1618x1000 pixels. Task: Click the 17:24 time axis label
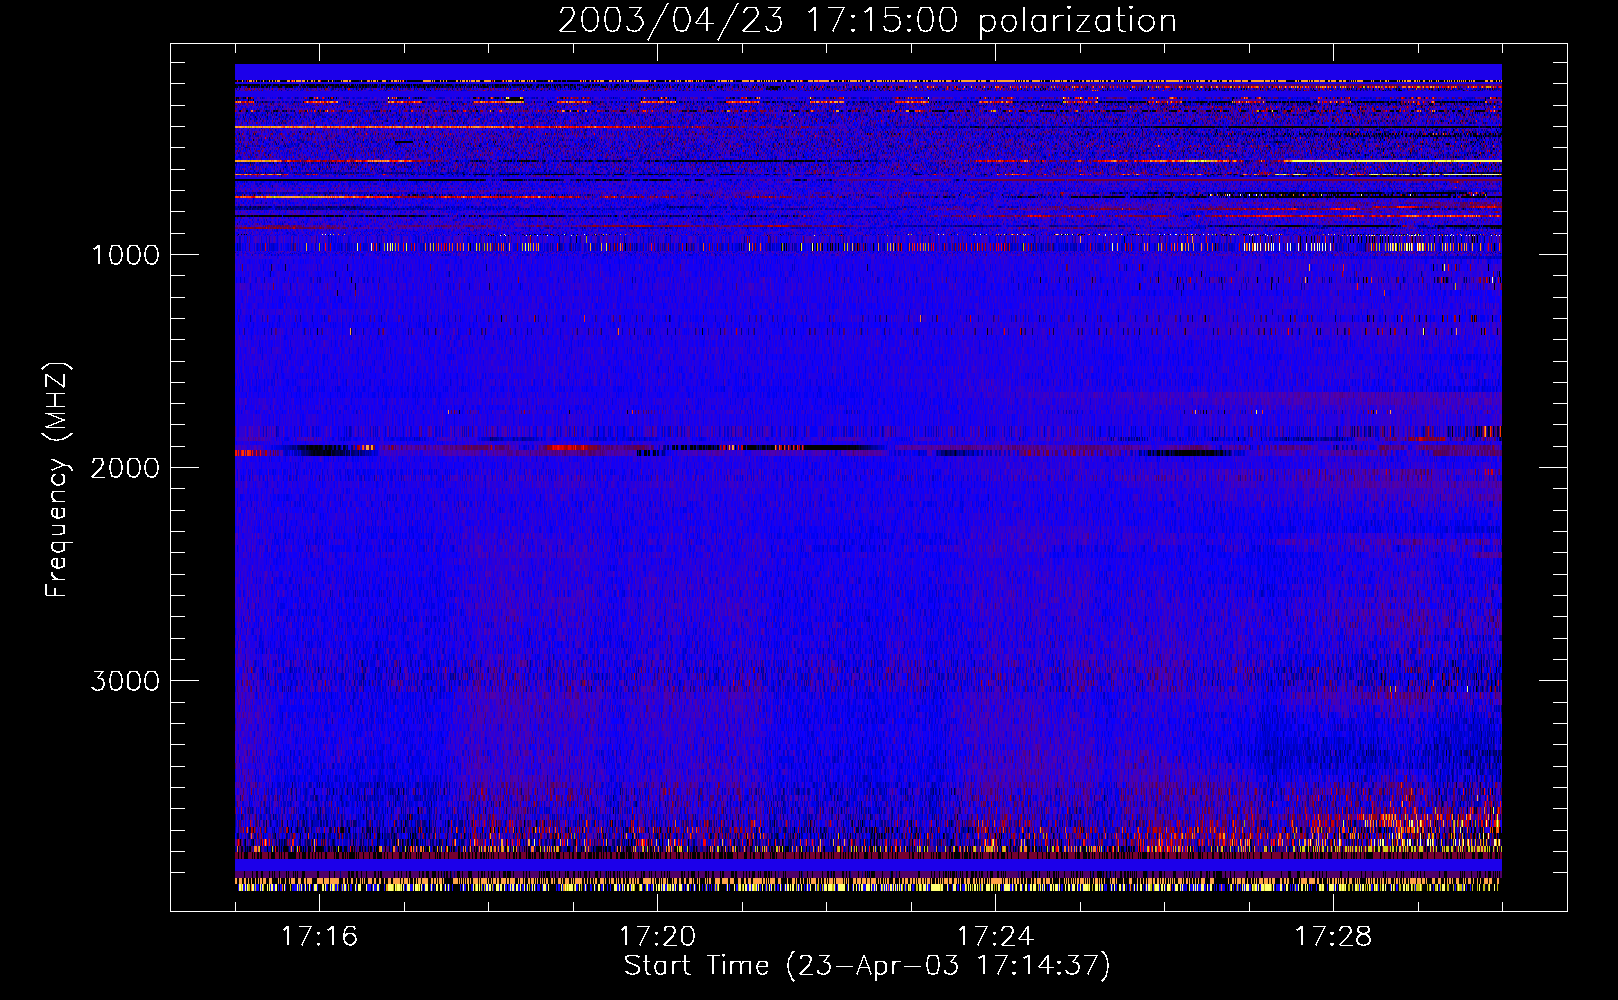click(995, 937)
